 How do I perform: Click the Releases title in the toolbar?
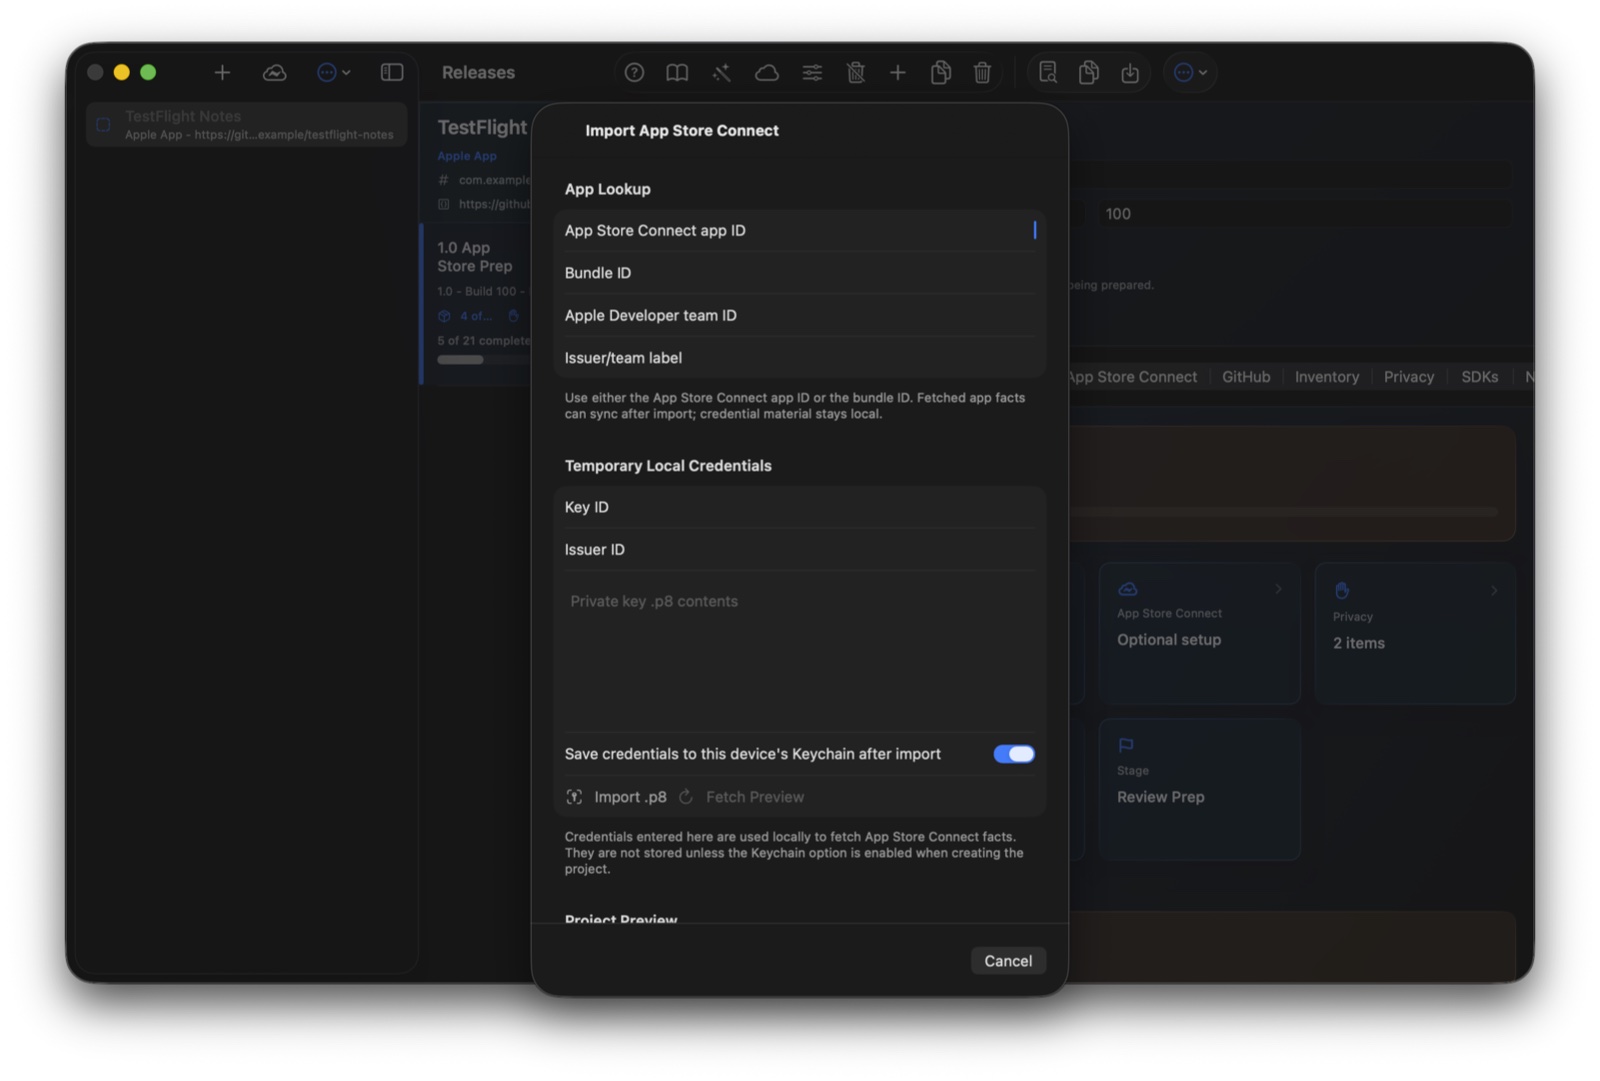478,72
